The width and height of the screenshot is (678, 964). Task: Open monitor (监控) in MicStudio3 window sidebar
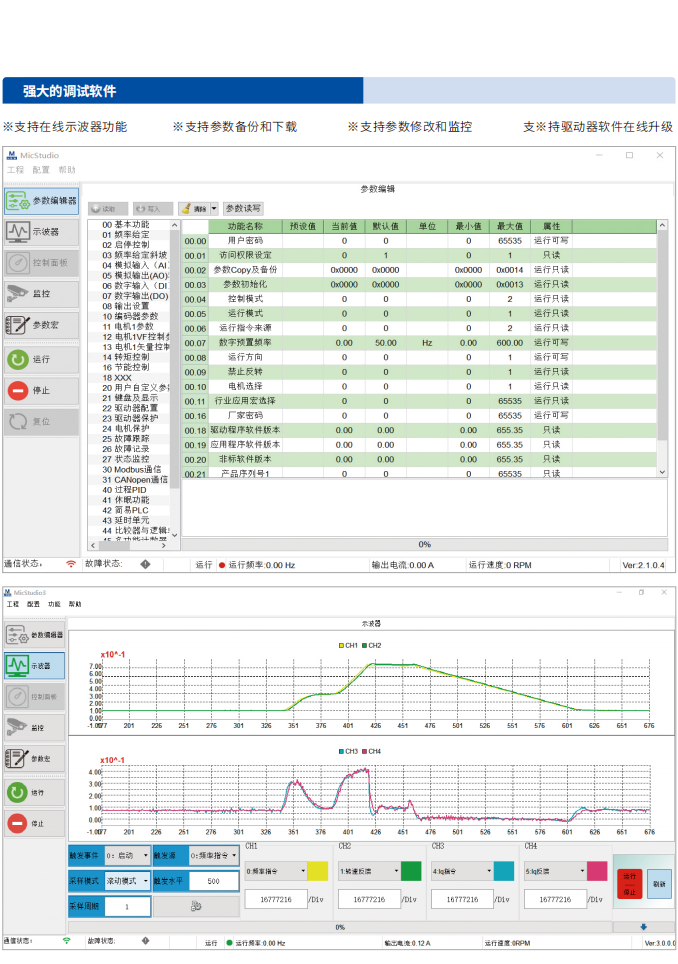(x=34, y=728)
